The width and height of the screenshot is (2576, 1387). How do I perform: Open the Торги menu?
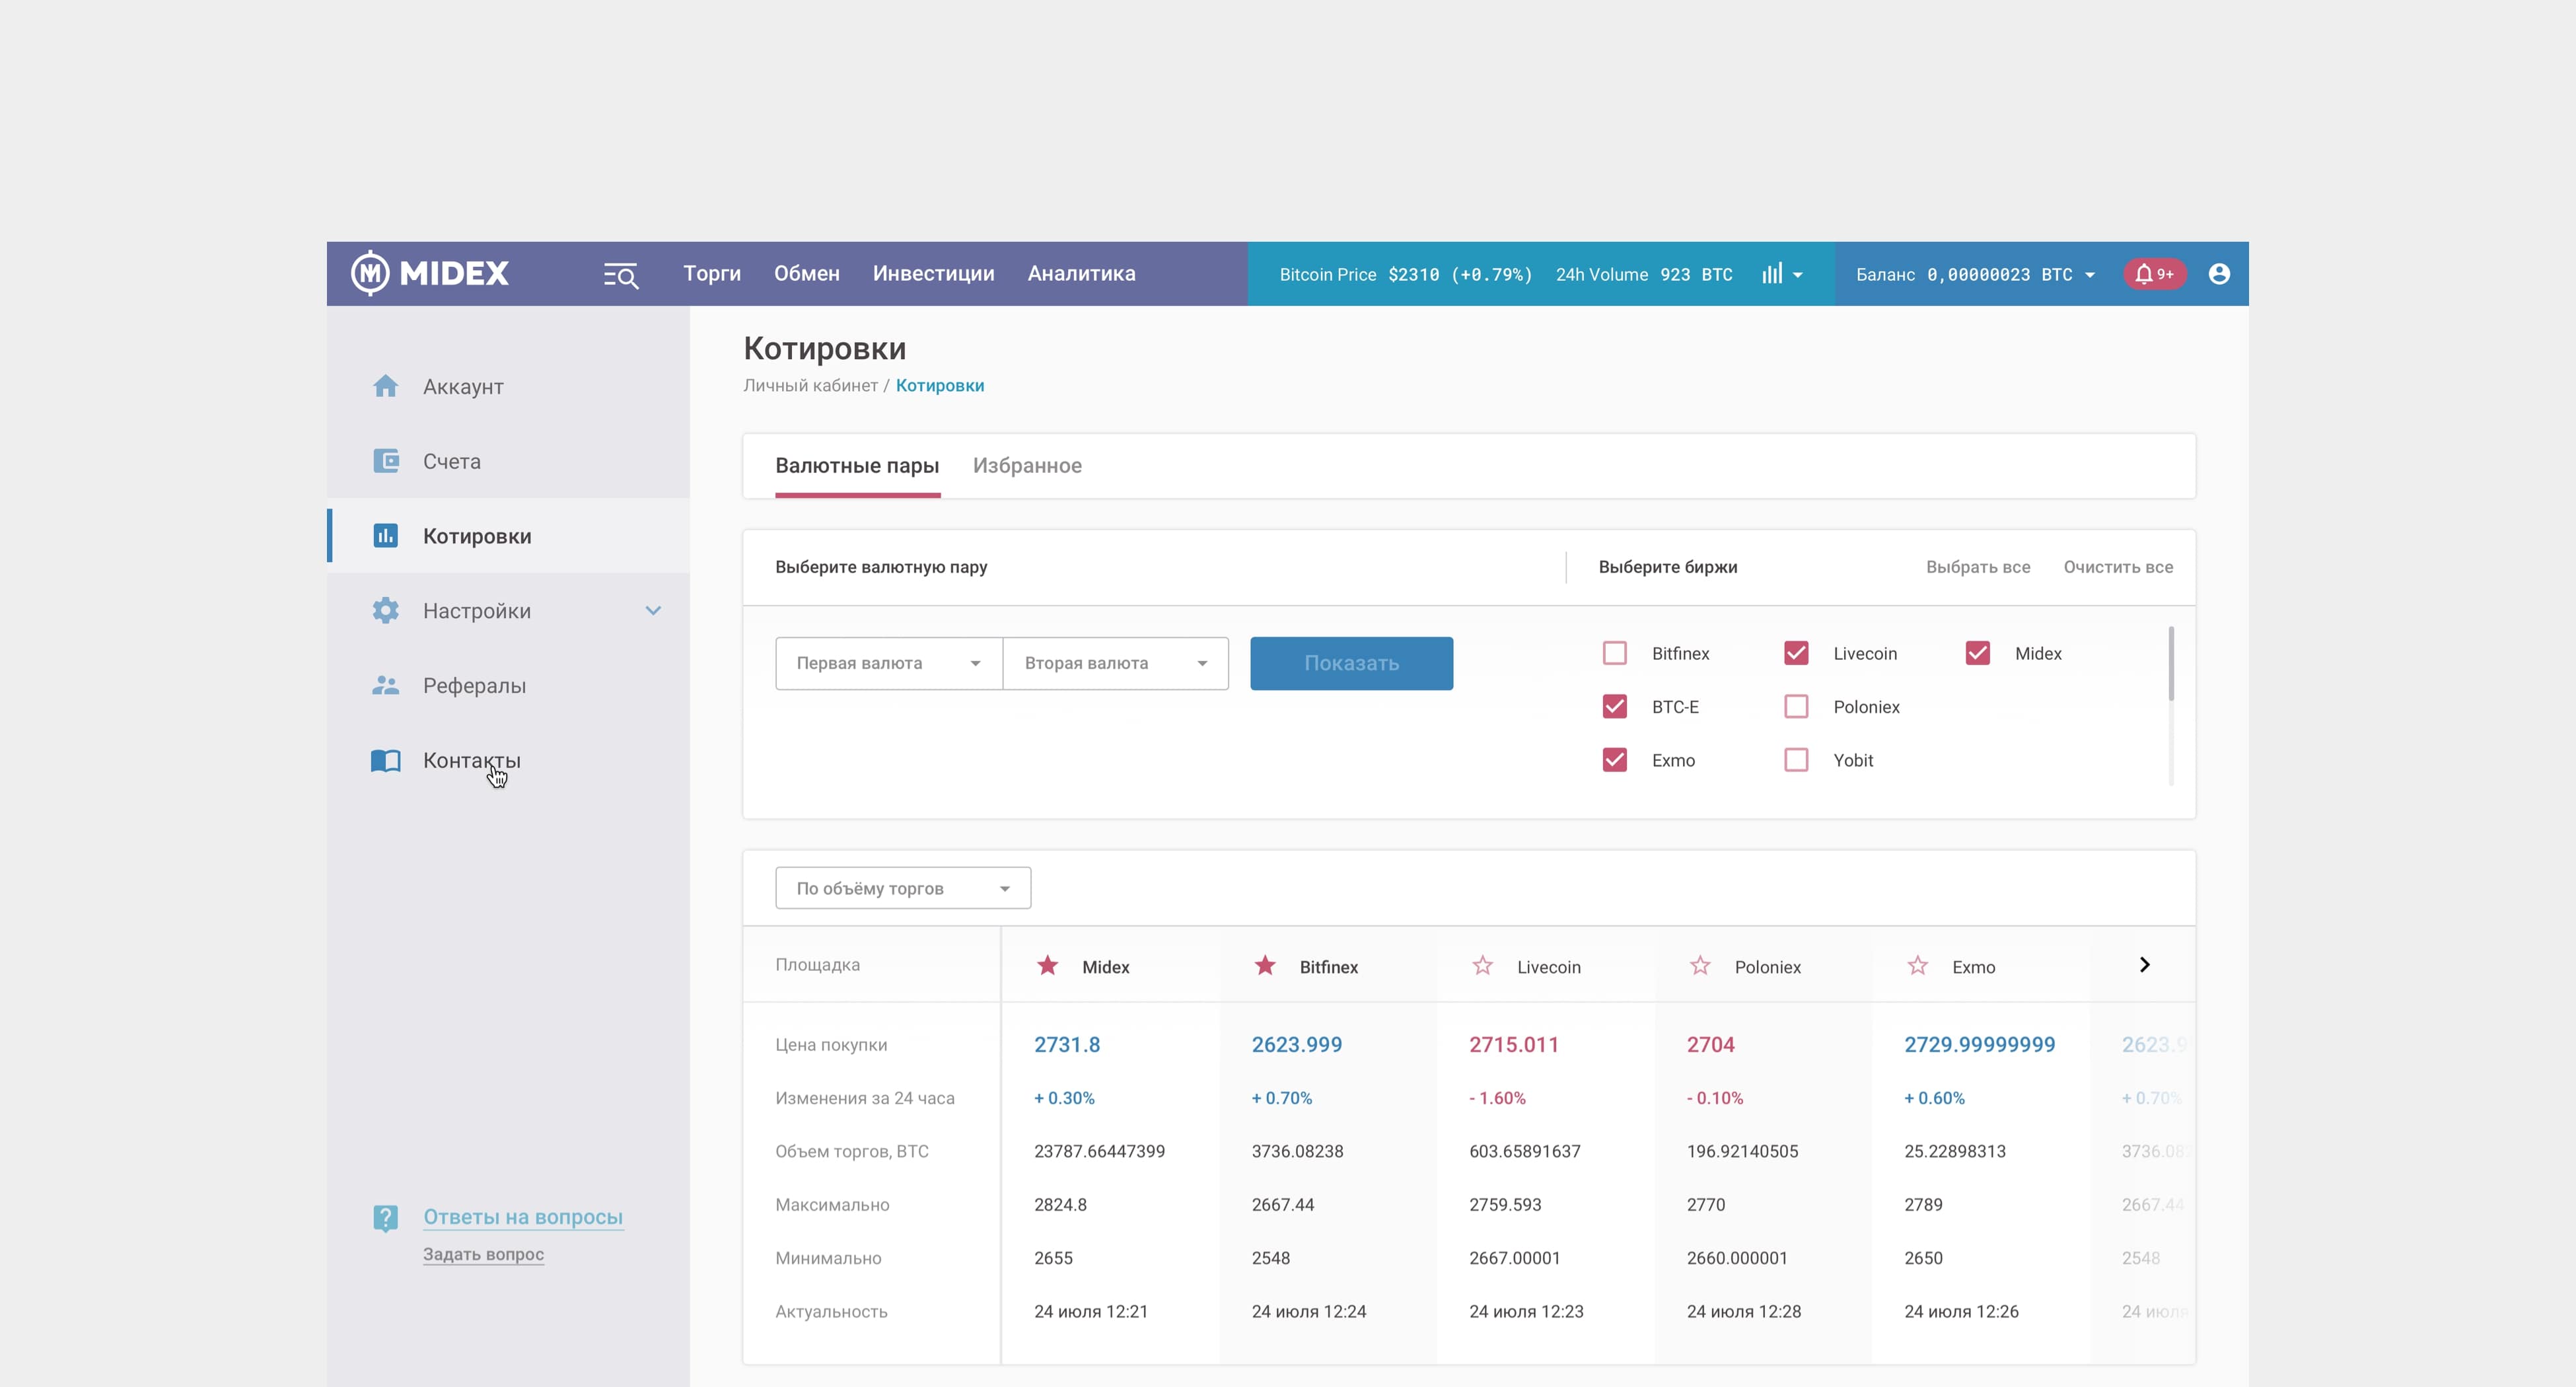click(x=712, y=273)
